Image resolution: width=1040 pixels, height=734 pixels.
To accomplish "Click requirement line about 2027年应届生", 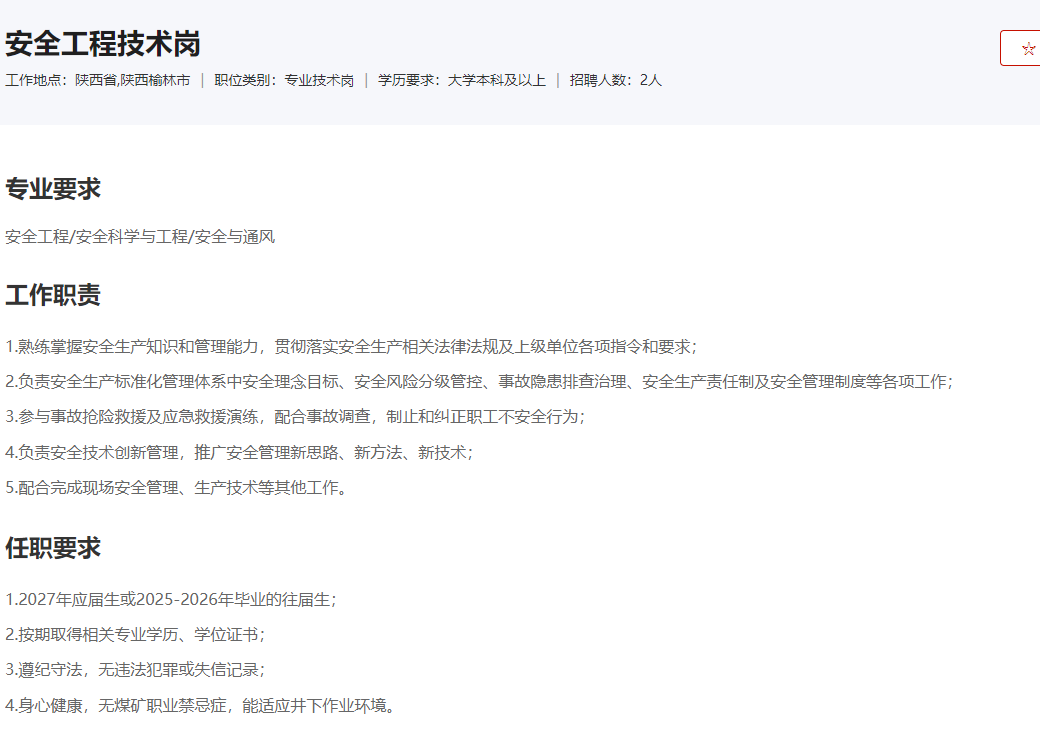I will (x=171, y=600).
